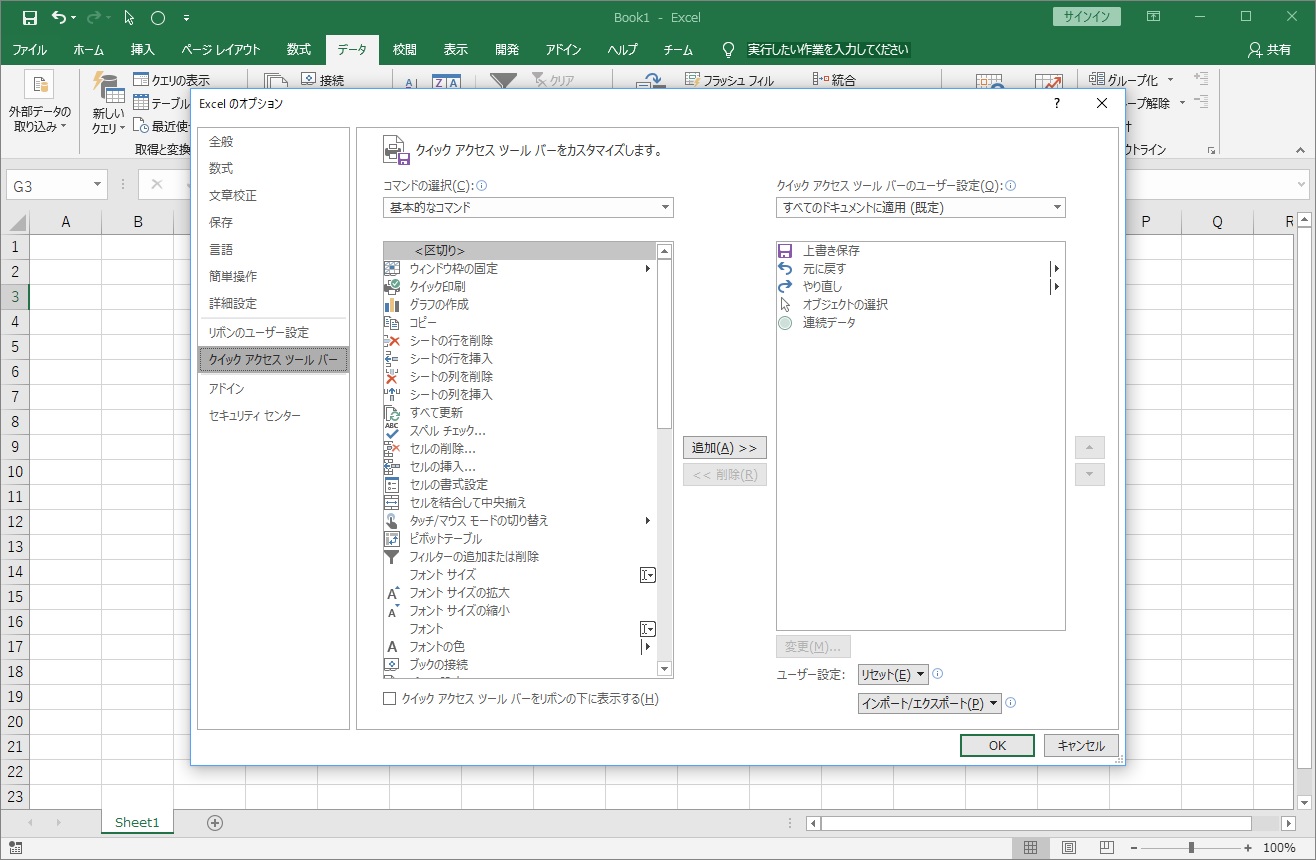Expand the Name Box dropdown showing G3
Viewport: 1316px width, 860px height.
[97, 185]
